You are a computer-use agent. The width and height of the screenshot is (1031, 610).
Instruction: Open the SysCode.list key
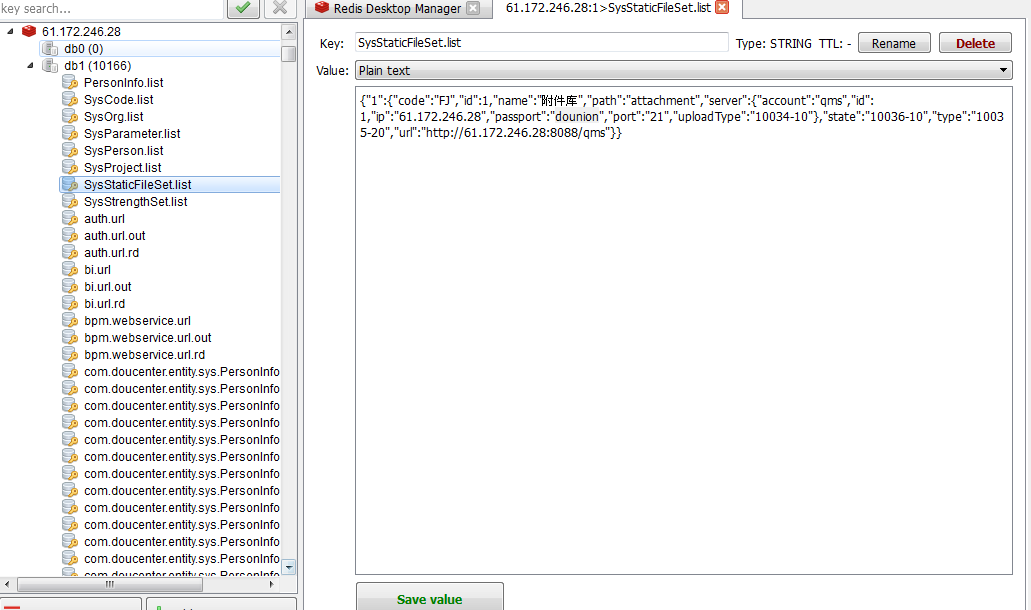click(x=118, y=99)
